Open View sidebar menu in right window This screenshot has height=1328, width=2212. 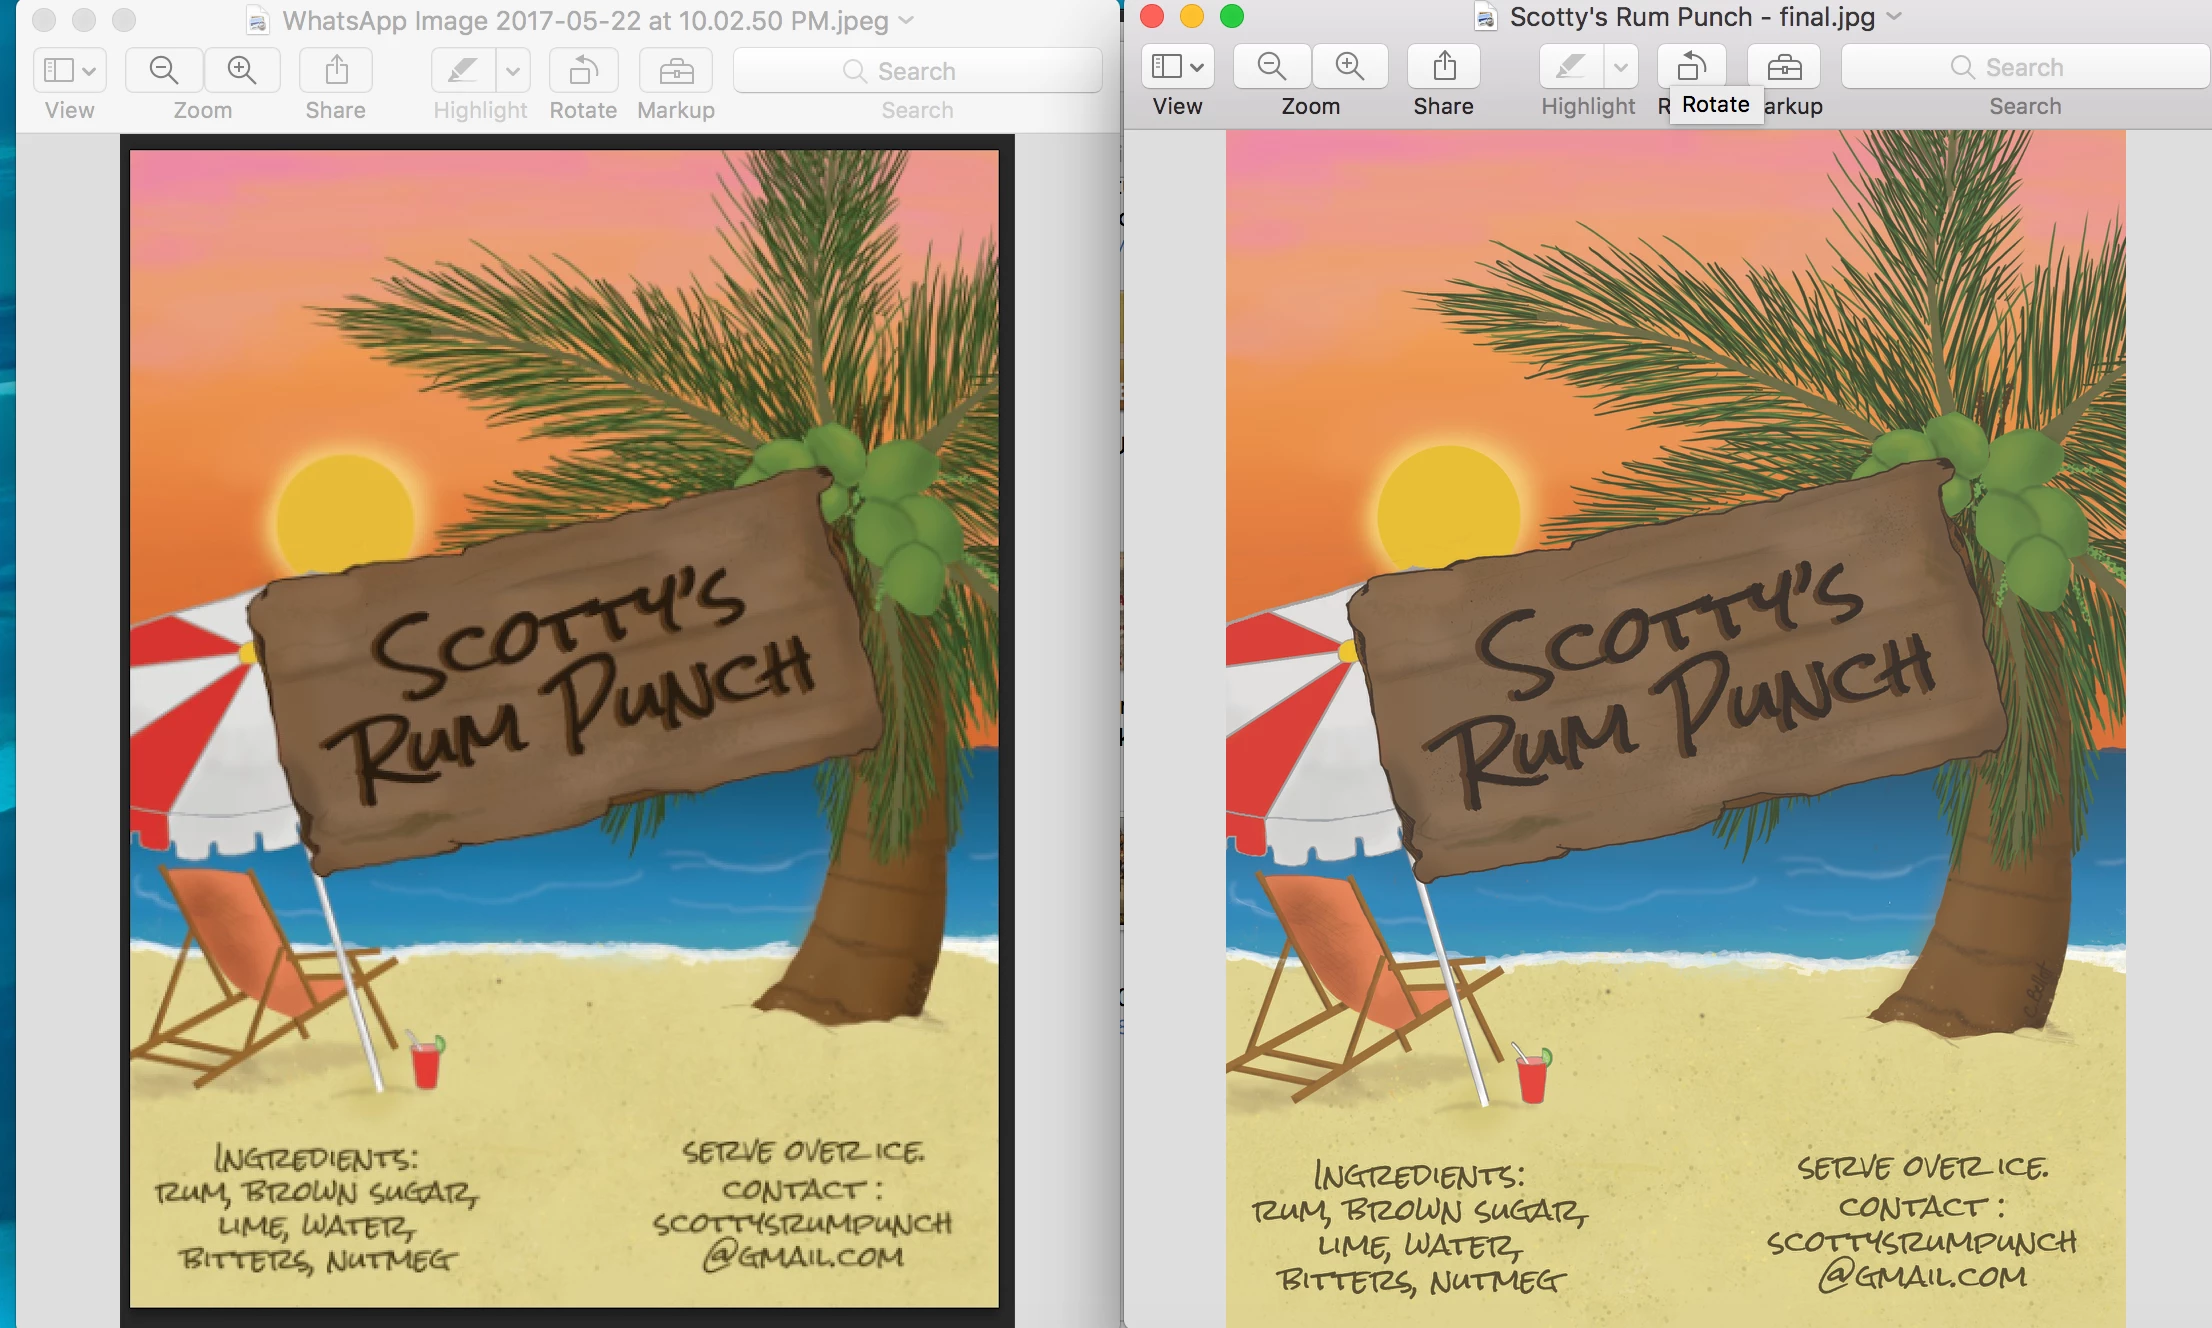click(x=1177, y=67)
